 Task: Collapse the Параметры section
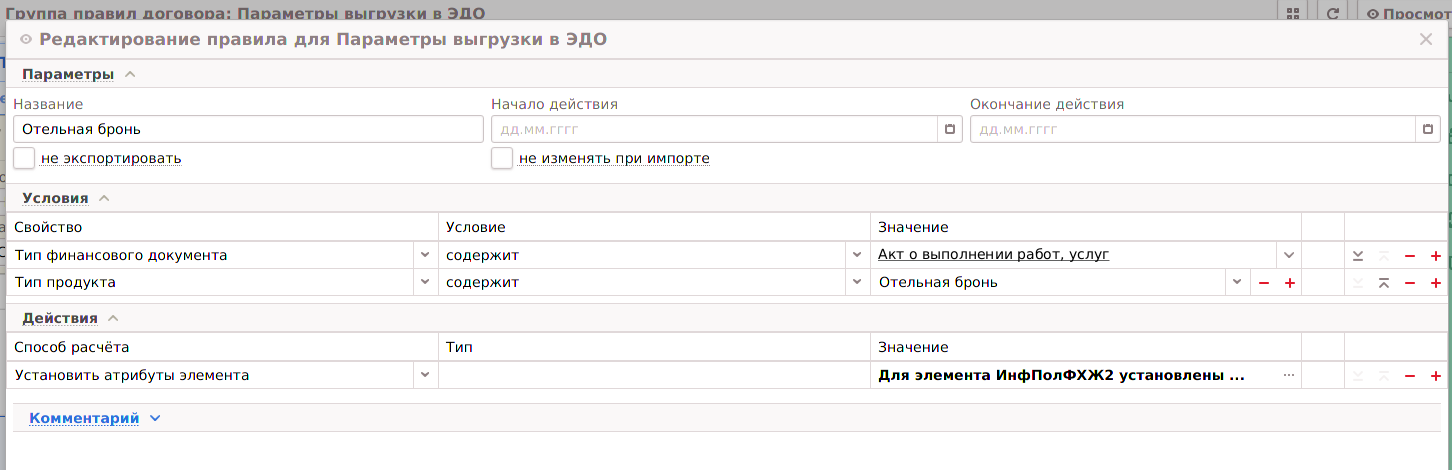pyautogui.click(x=130, y=74)
